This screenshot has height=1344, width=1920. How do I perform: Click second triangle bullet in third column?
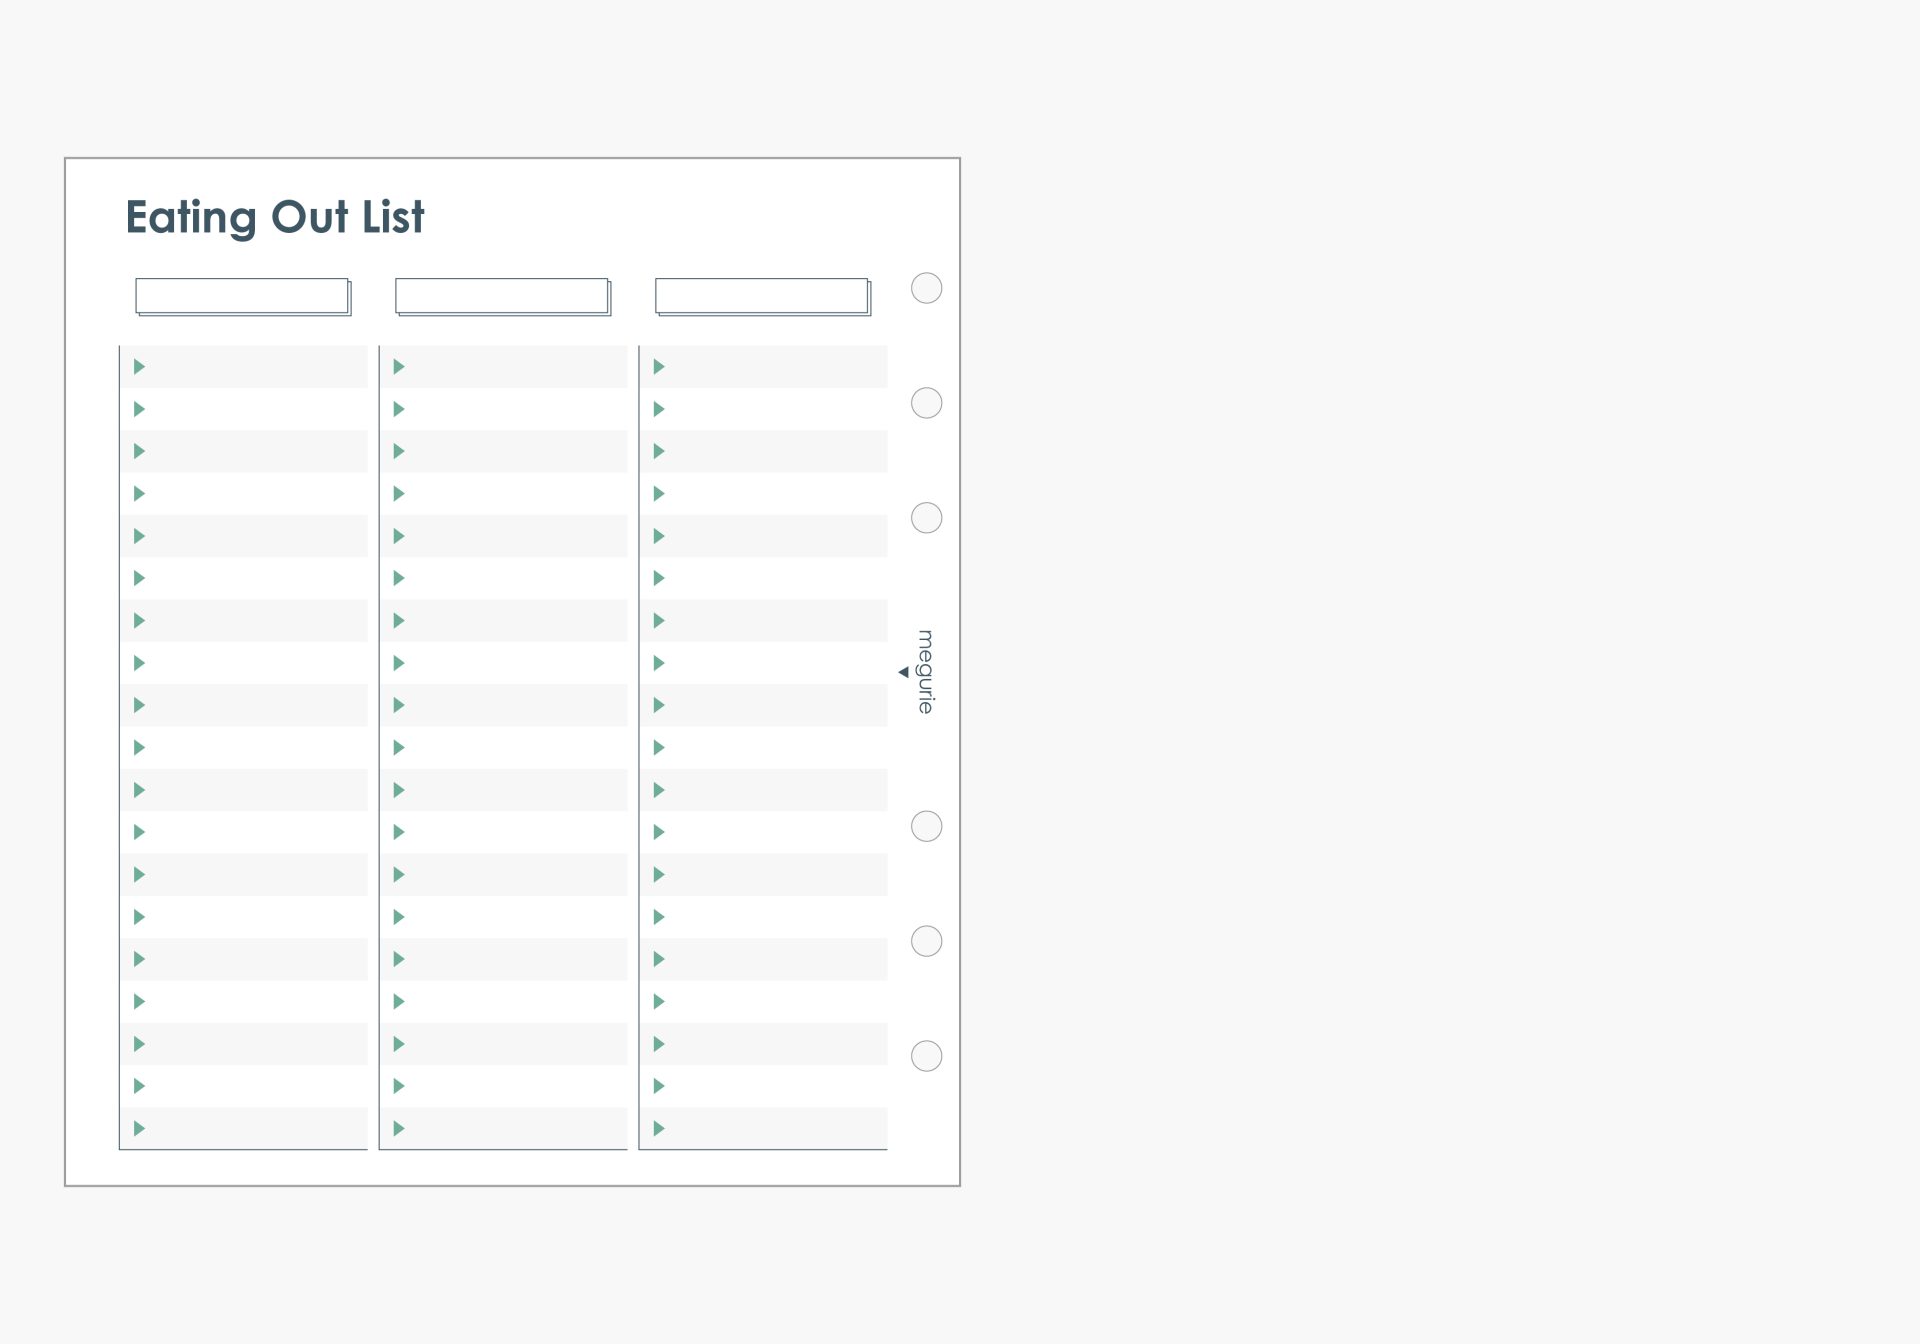pos(659,409)
